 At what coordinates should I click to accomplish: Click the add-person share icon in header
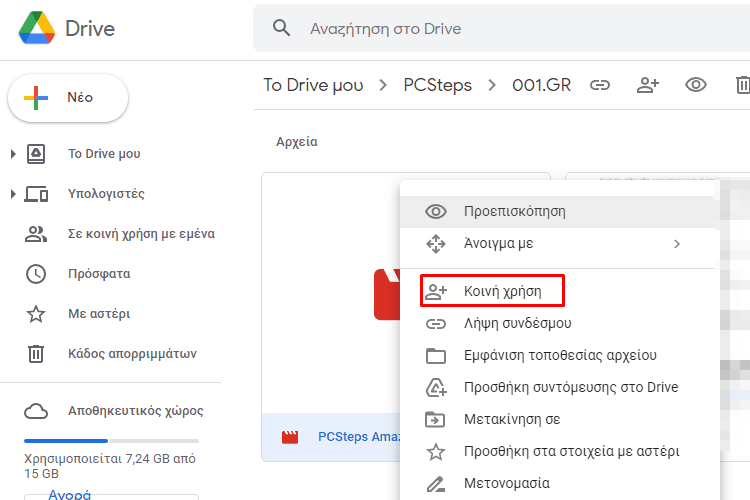click(x=648, y=85)
